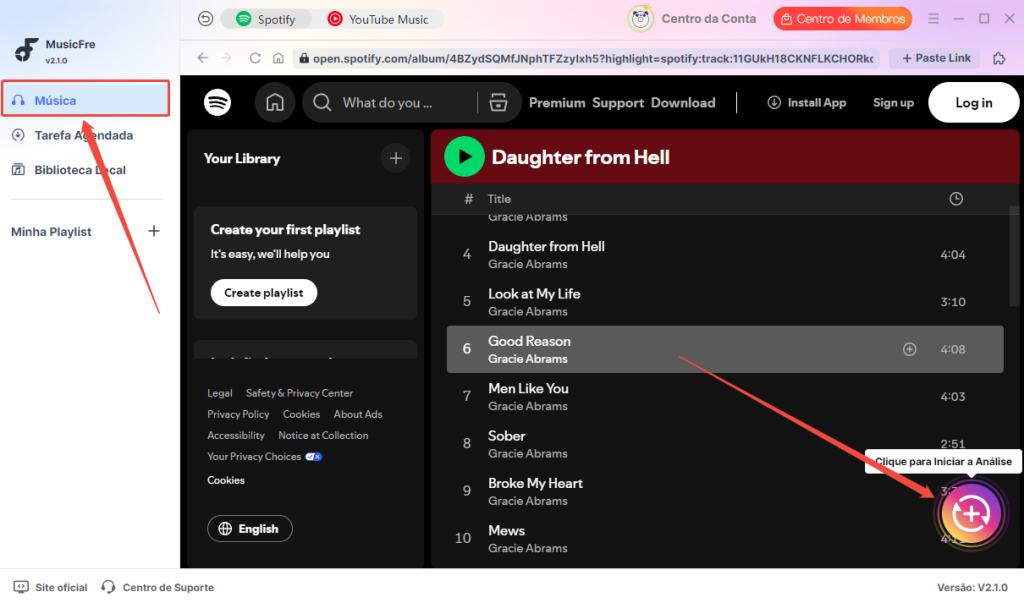1024x603 pixels.
Task: Open Site oficial in status bar
Action: 50,587
